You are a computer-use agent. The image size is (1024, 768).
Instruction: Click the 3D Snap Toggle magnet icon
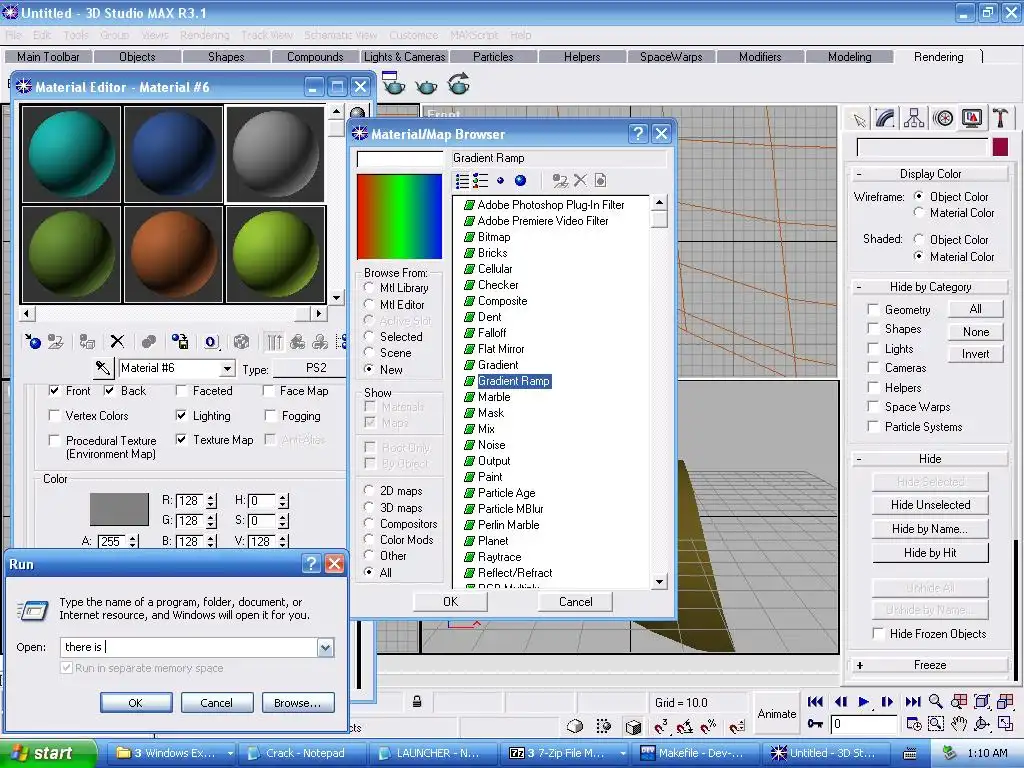[x=661, y=726]
